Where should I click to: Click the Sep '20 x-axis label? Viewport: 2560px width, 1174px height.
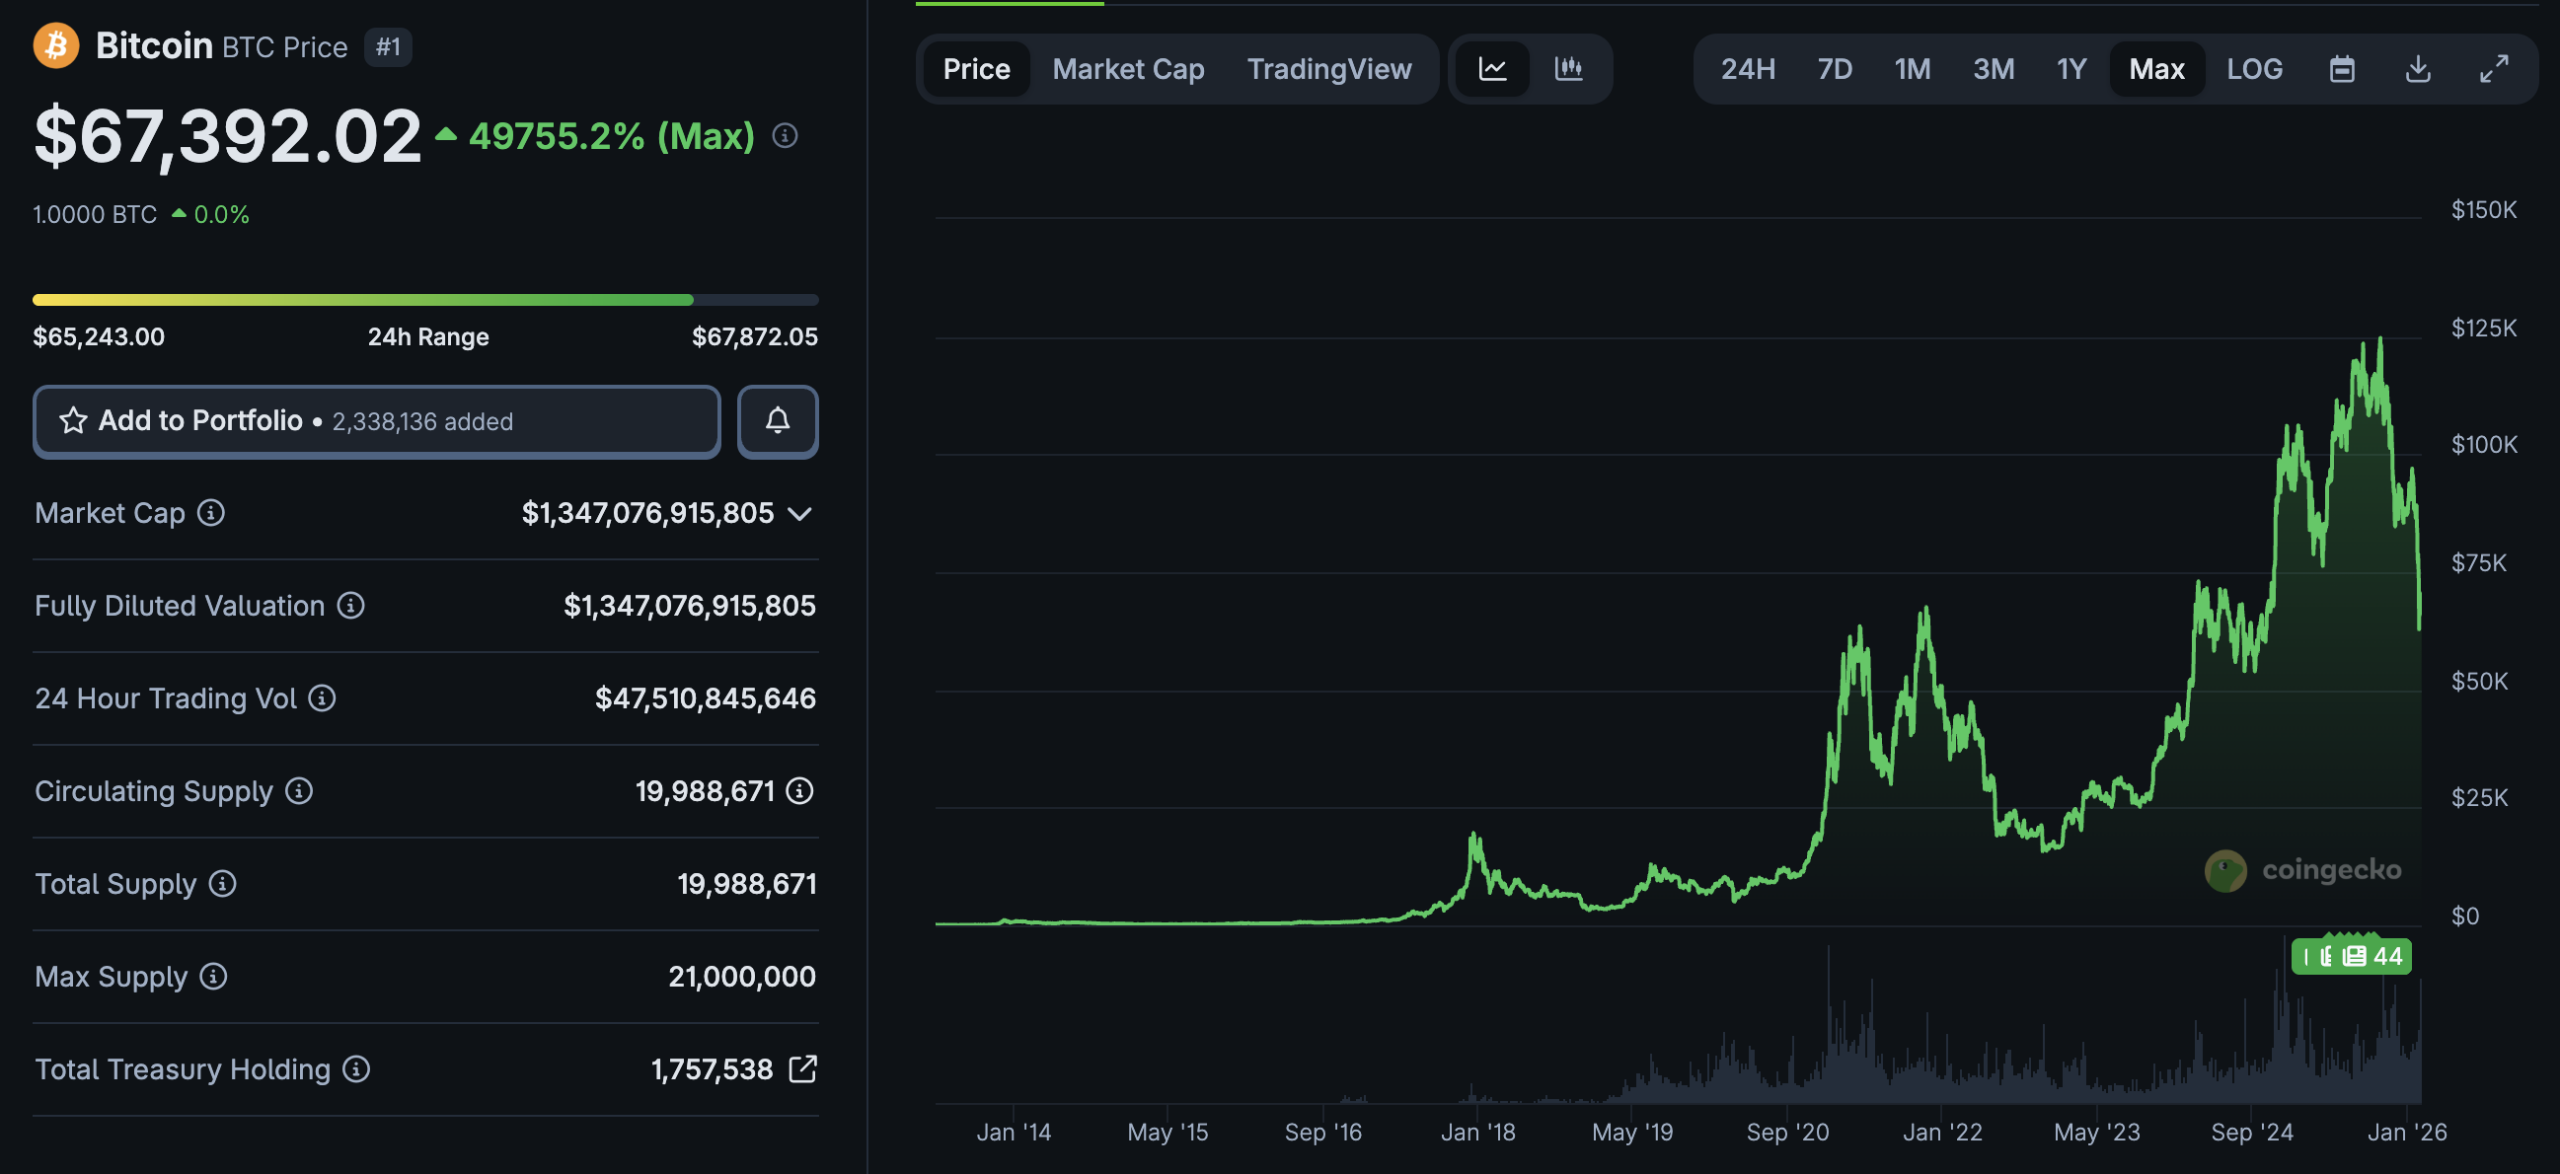point(1787,1133)
